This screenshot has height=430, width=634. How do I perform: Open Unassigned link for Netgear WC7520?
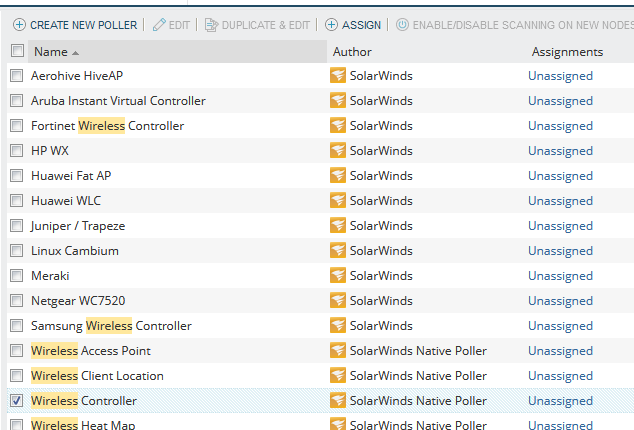click(x=560, y=301)
